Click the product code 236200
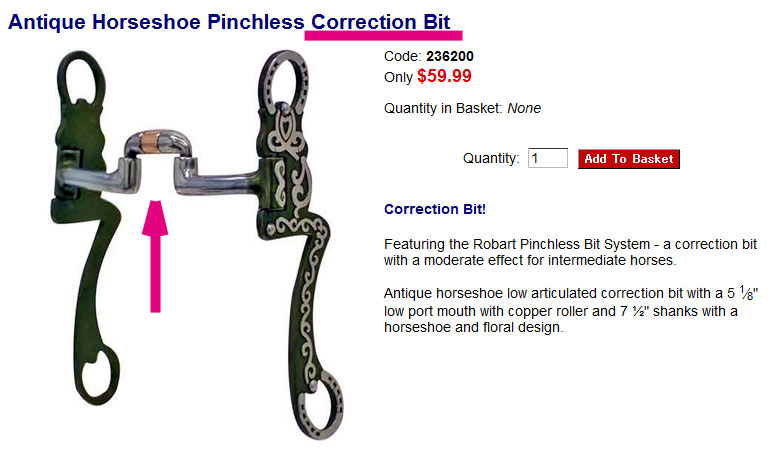The image size is (773, 450). pyautogui.click(x=450, y=56)
